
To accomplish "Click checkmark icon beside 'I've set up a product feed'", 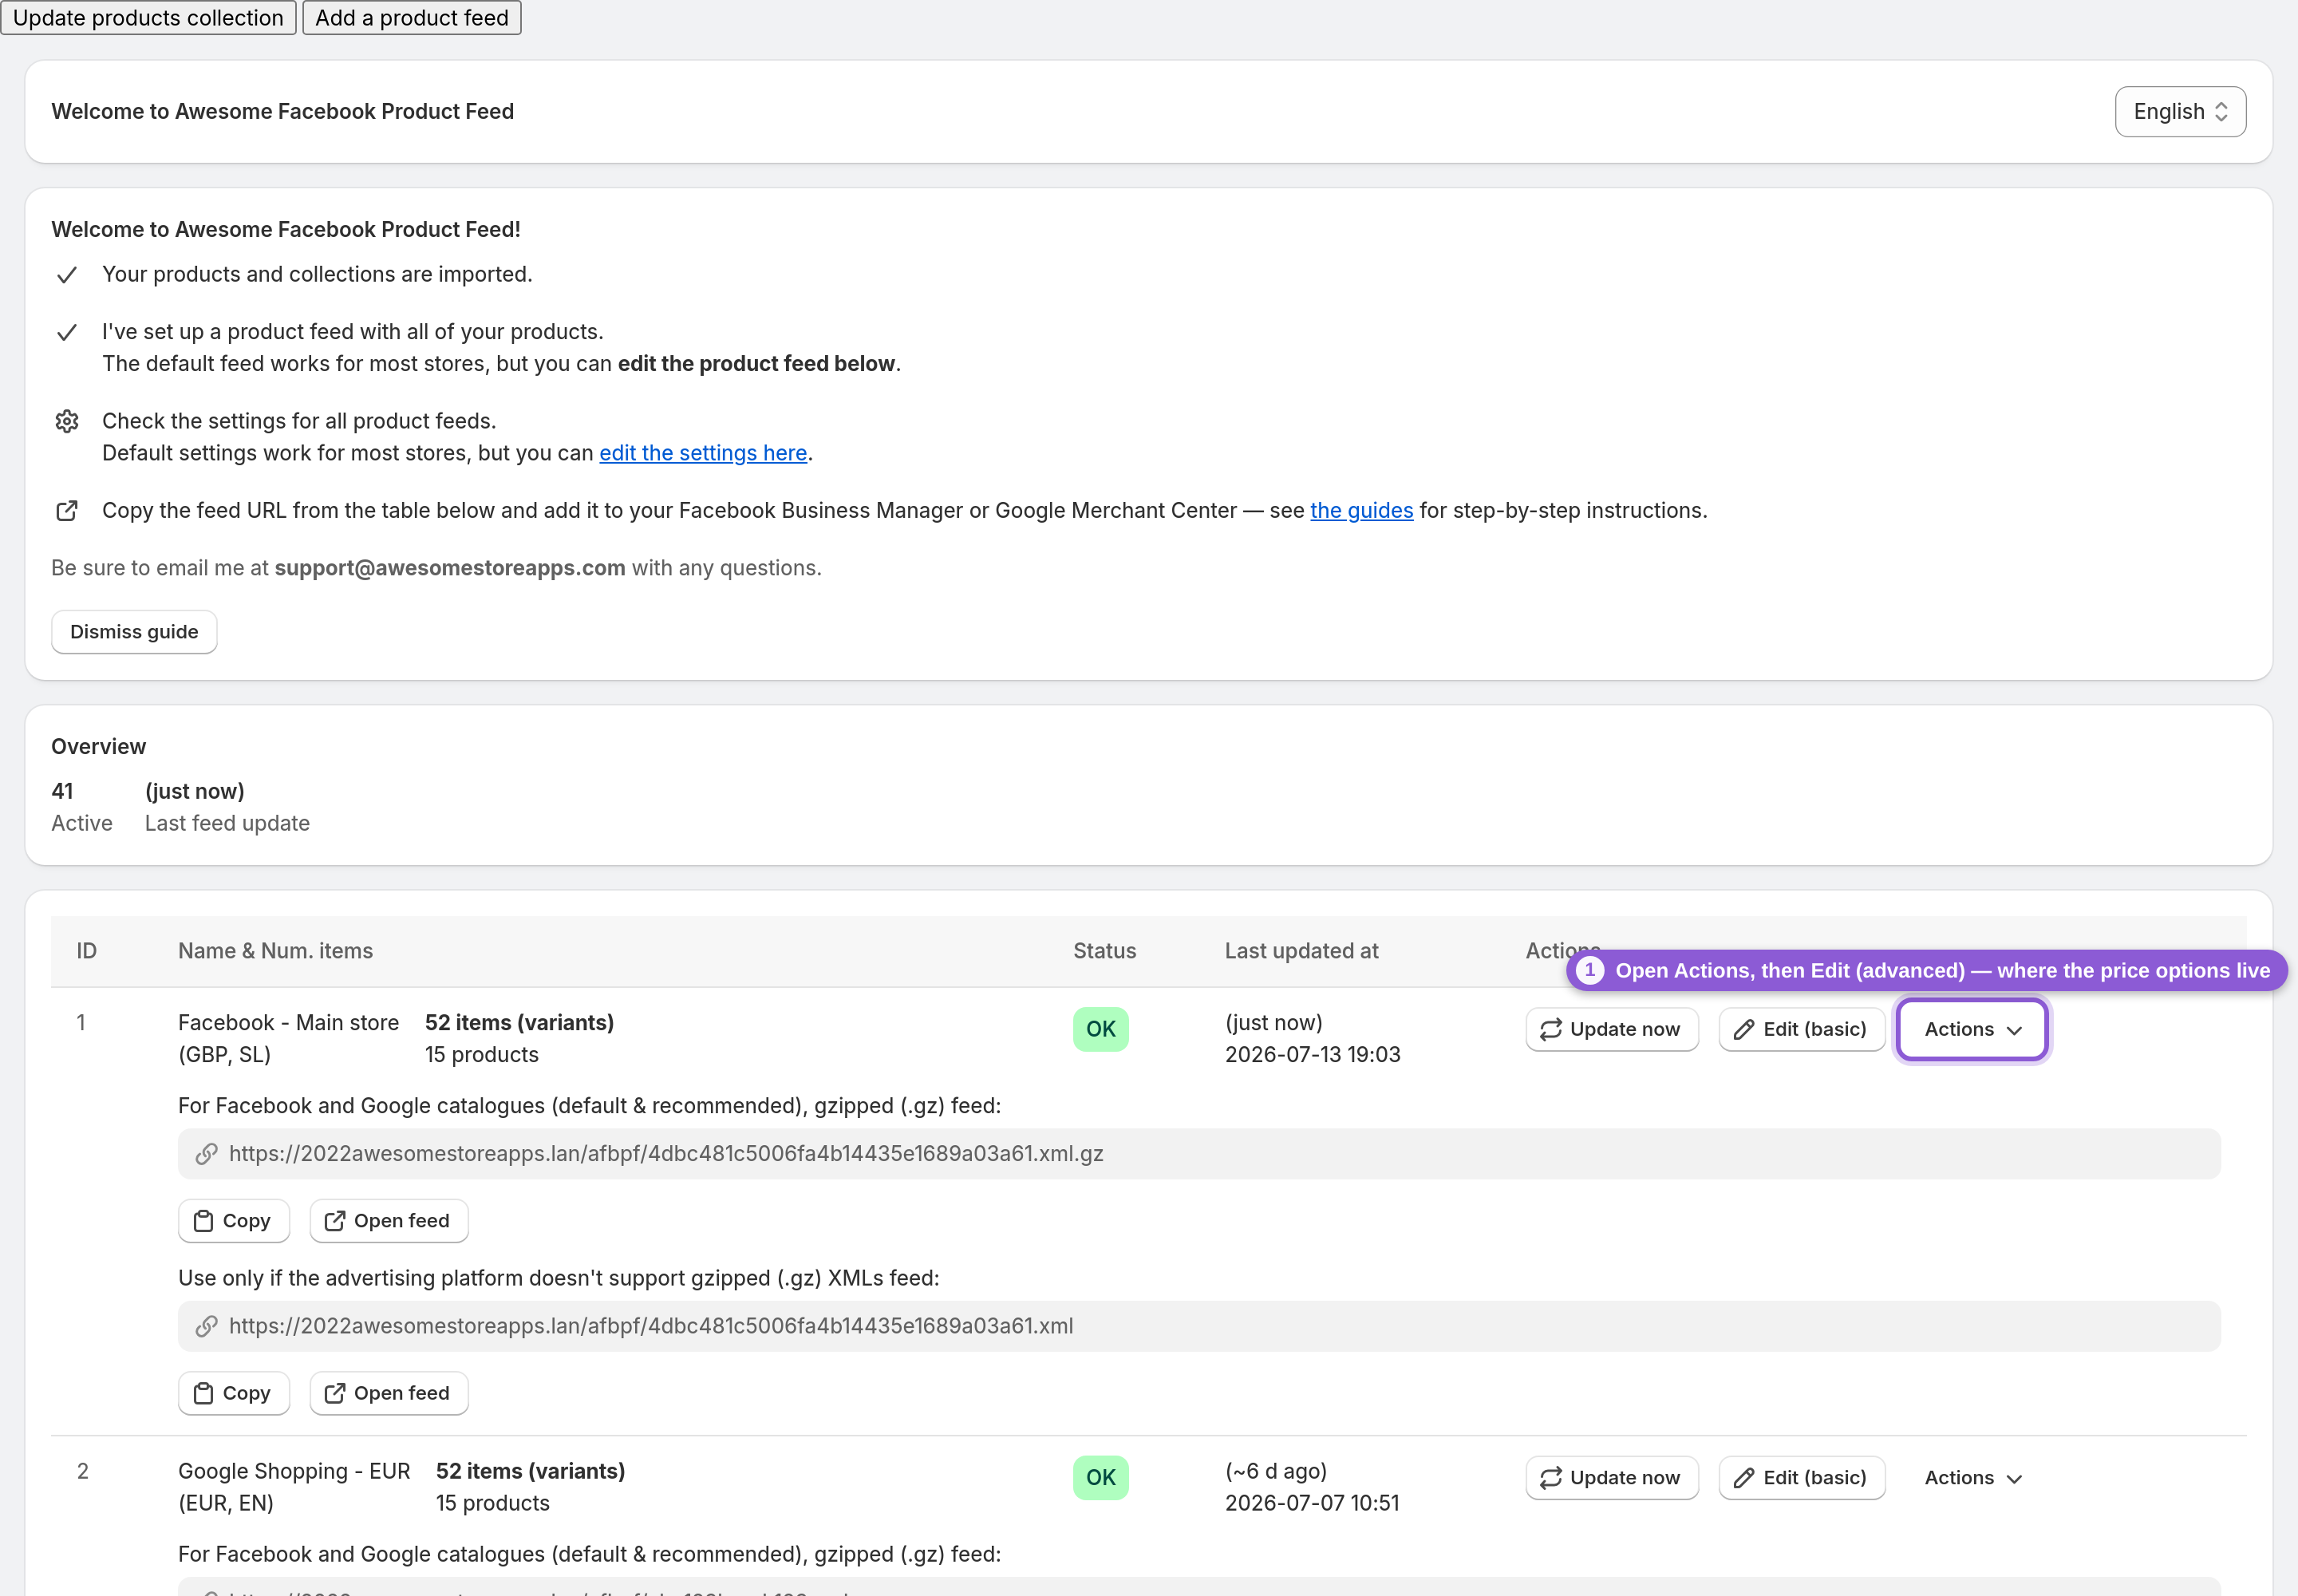I will click(x=67, y=332).
